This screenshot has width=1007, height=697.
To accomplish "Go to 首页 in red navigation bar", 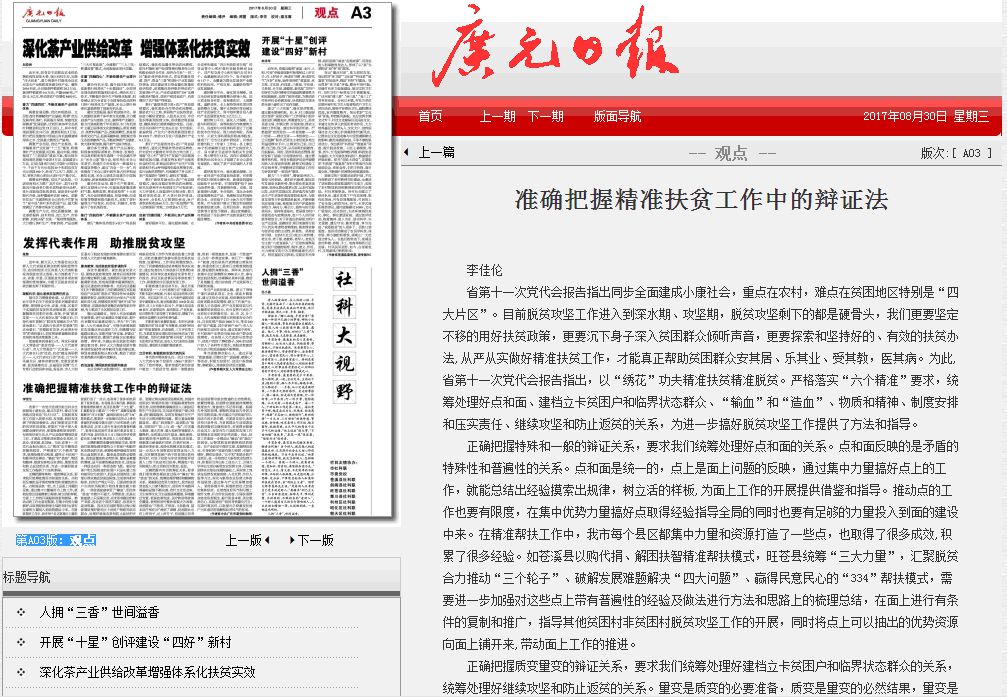I will pyautogui.click(x=430, y=116).
